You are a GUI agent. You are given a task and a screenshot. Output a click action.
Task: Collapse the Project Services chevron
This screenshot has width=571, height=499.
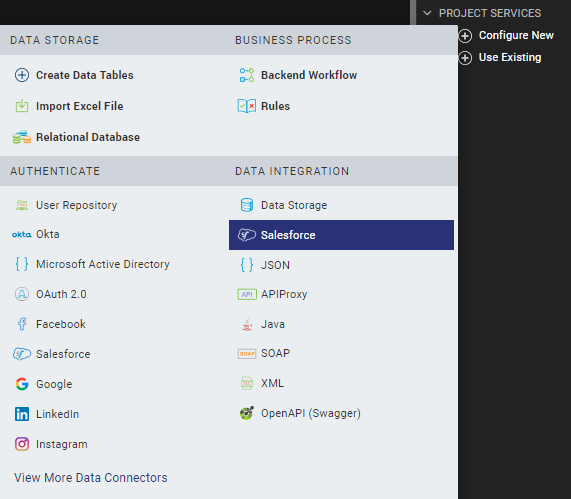click(x=427, y=13)
